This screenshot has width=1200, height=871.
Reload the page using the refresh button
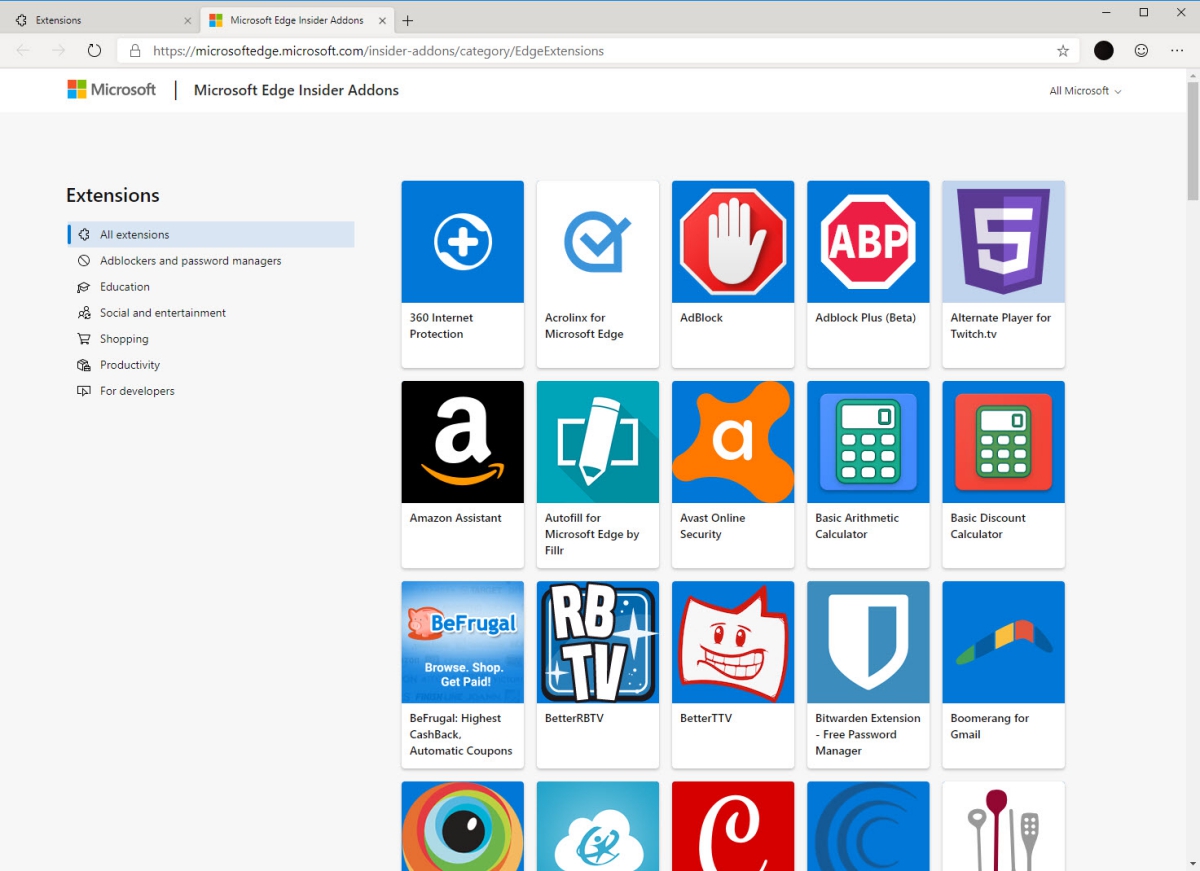coord(94,51)
